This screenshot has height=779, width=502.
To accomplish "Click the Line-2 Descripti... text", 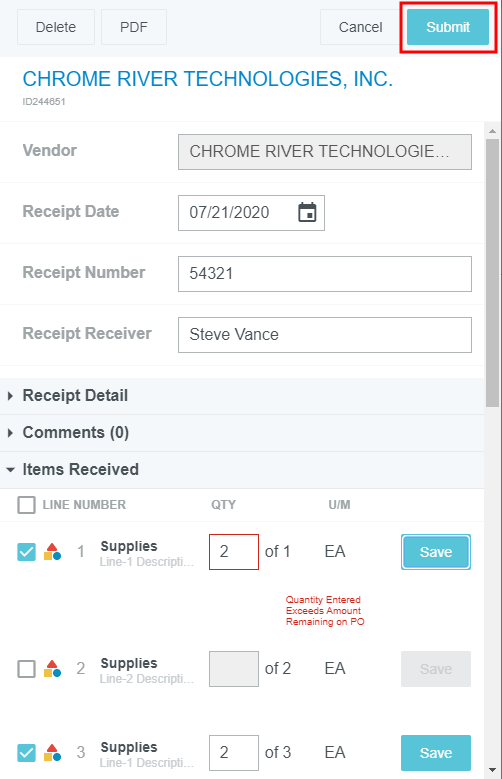I will pos(147,679).
